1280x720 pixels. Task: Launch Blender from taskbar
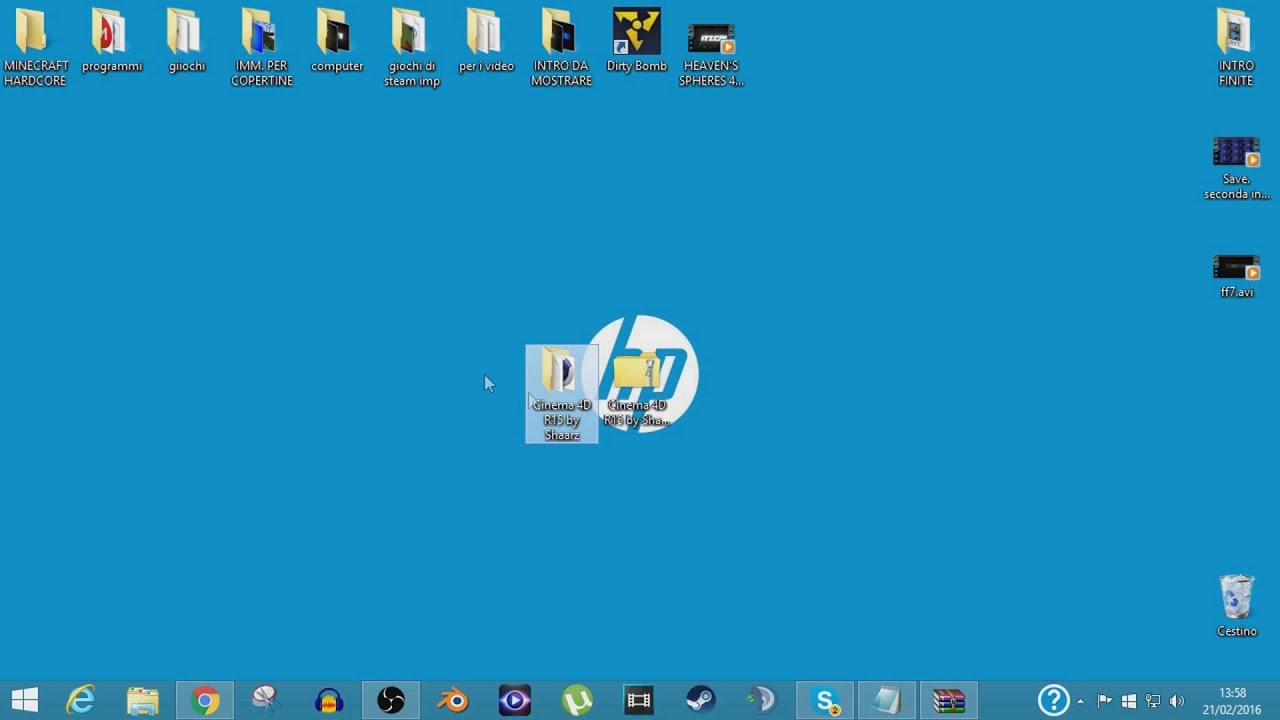coord(453,701)
